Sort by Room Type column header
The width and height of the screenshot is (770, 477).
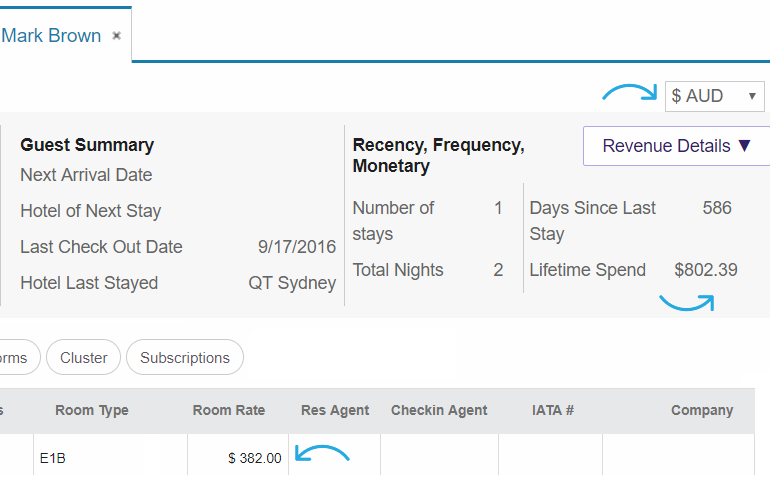[92, 410]
